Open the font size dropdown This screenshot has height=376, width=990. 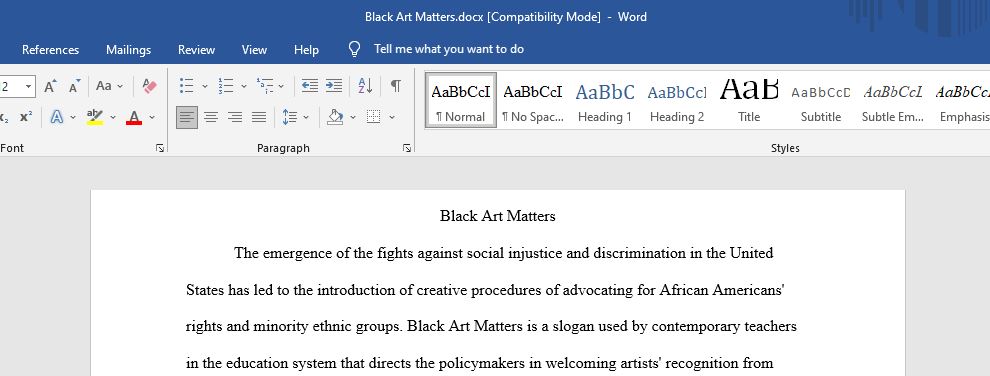pos(28,86)
